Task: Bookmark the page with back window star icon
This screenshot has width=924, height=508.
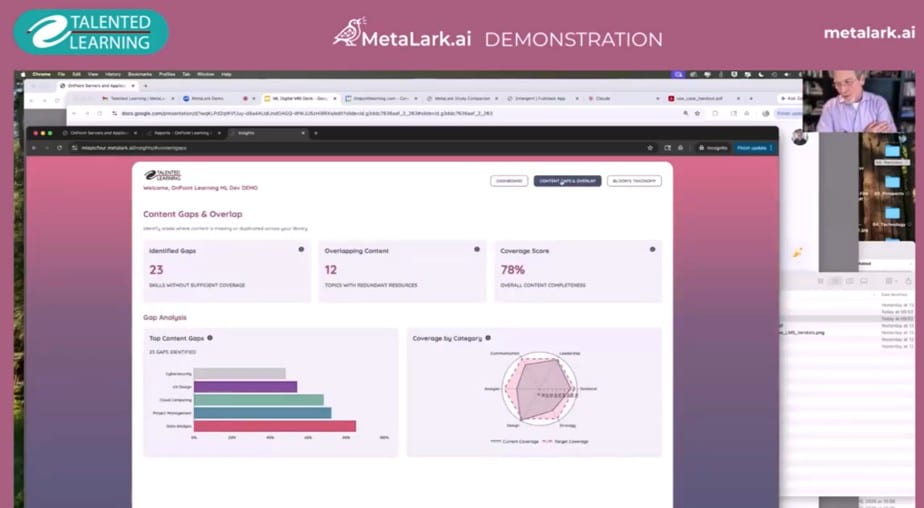Action: (x=697, y=113)
